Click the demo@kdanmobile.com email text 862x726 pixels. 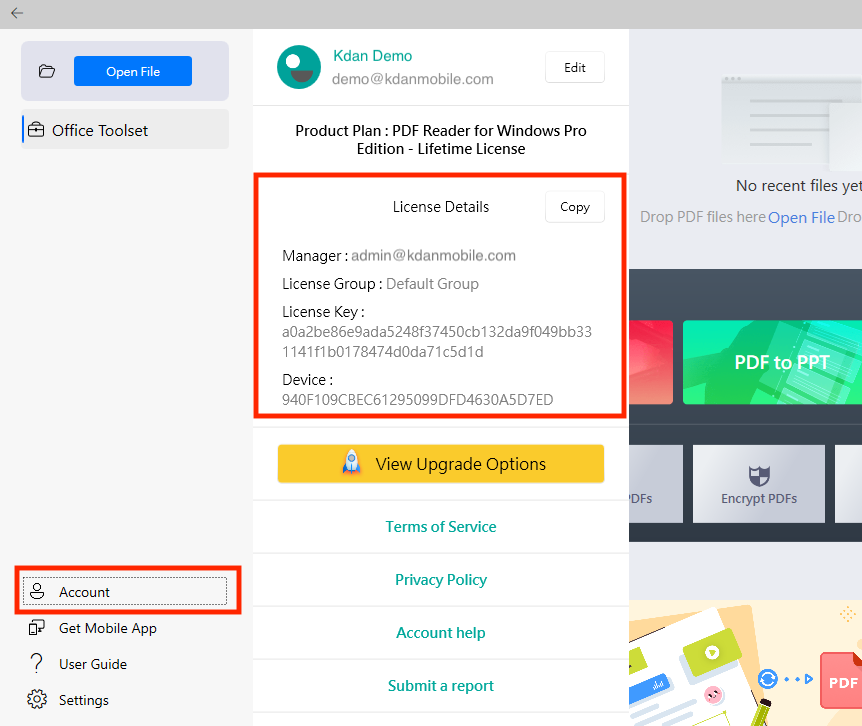coord(412,79)
